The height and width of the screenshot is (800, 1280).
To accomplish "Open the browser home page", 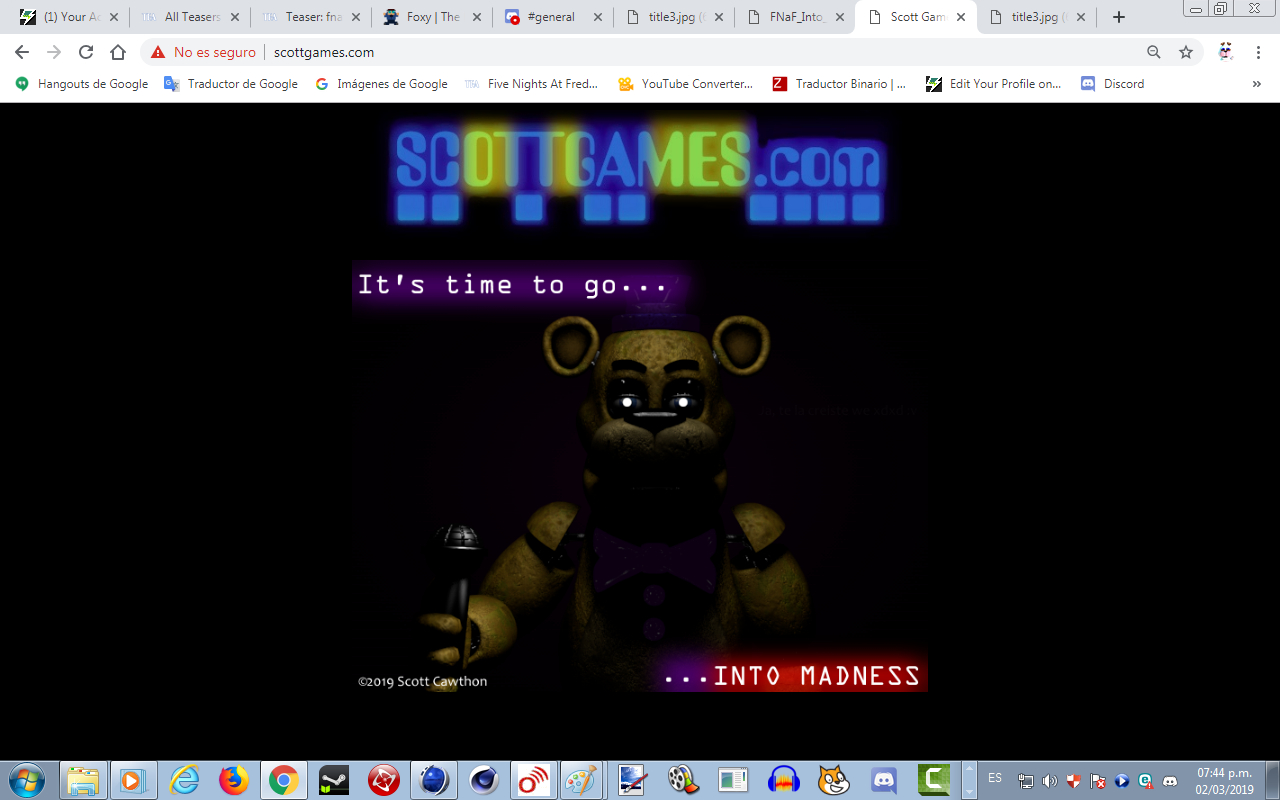I will click(118, 52).
